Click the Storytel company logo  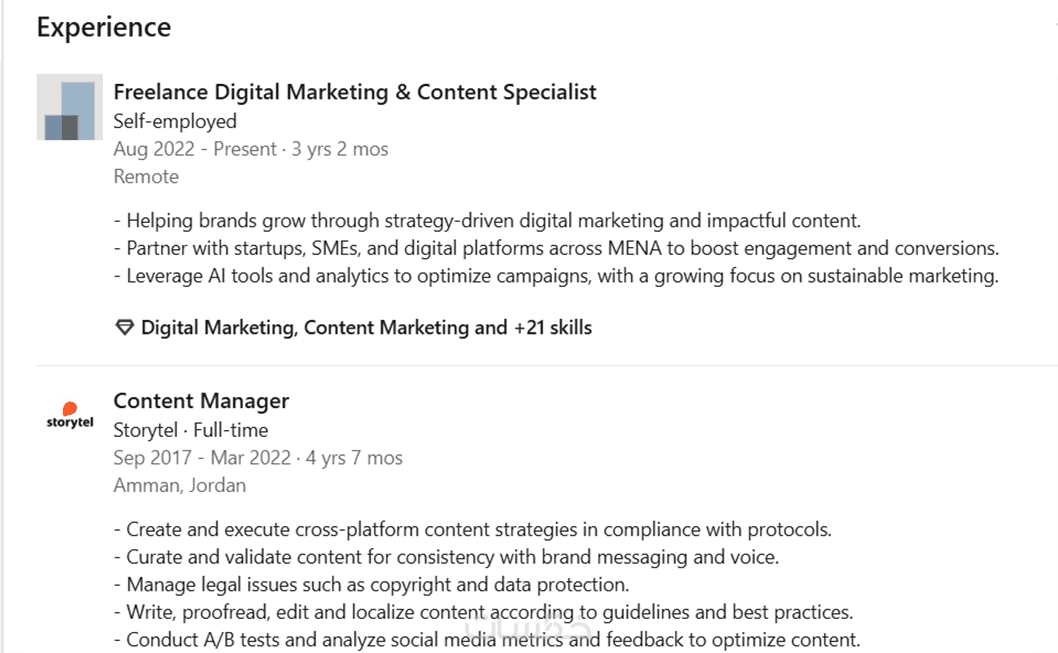pos(69,416)
